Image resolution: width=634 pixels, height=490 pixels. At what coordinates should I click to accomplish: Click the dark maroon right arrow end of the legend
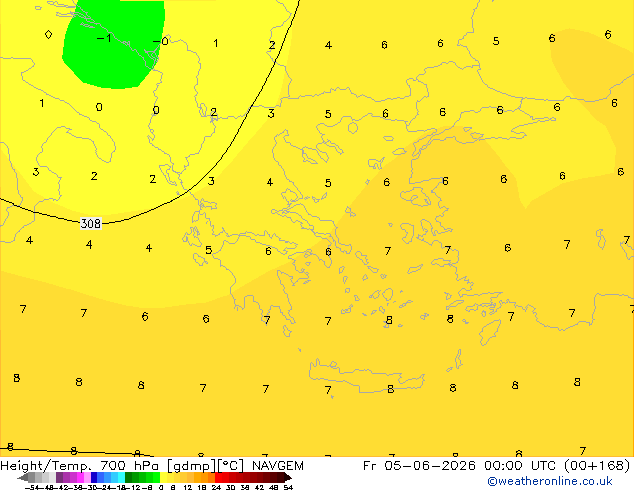click(287, 477)
